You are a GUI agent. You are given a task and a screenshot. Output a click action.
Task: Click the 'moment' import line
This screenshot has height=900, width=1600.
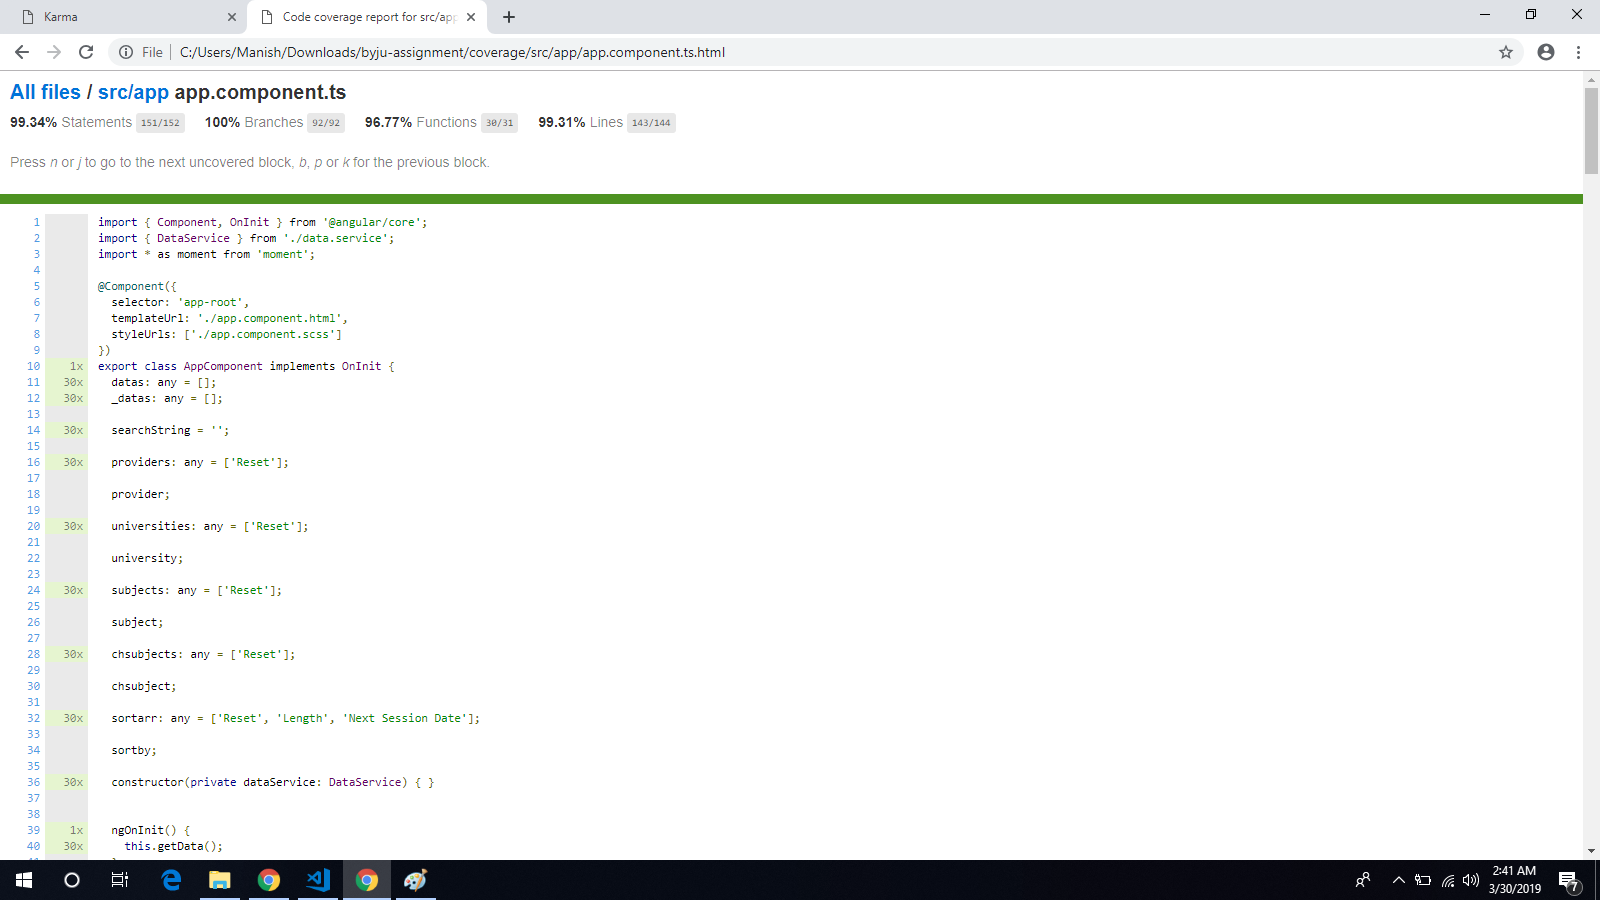click(x=206, y=254)
